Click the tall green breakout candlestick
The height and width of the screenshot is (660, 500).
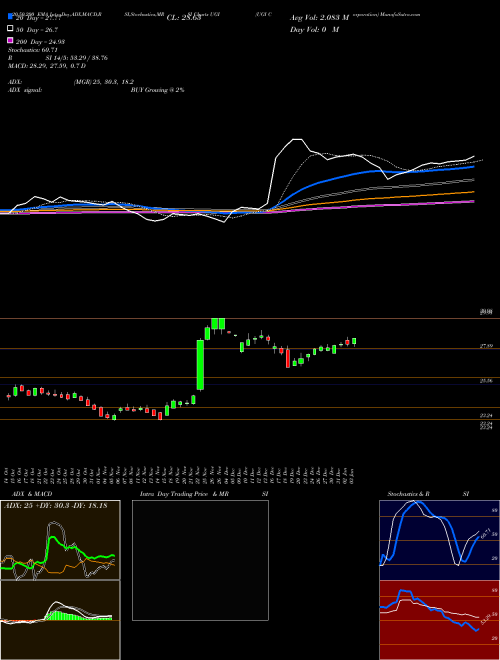(200, 365)
